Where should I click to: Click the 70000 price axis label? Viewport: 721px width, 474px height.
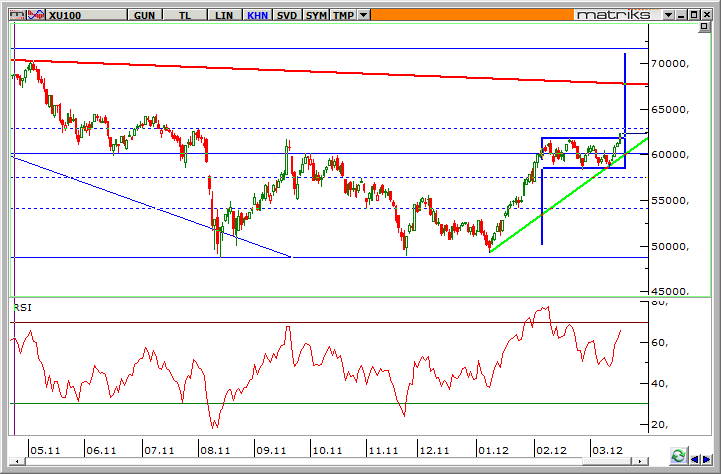point(670,64)
